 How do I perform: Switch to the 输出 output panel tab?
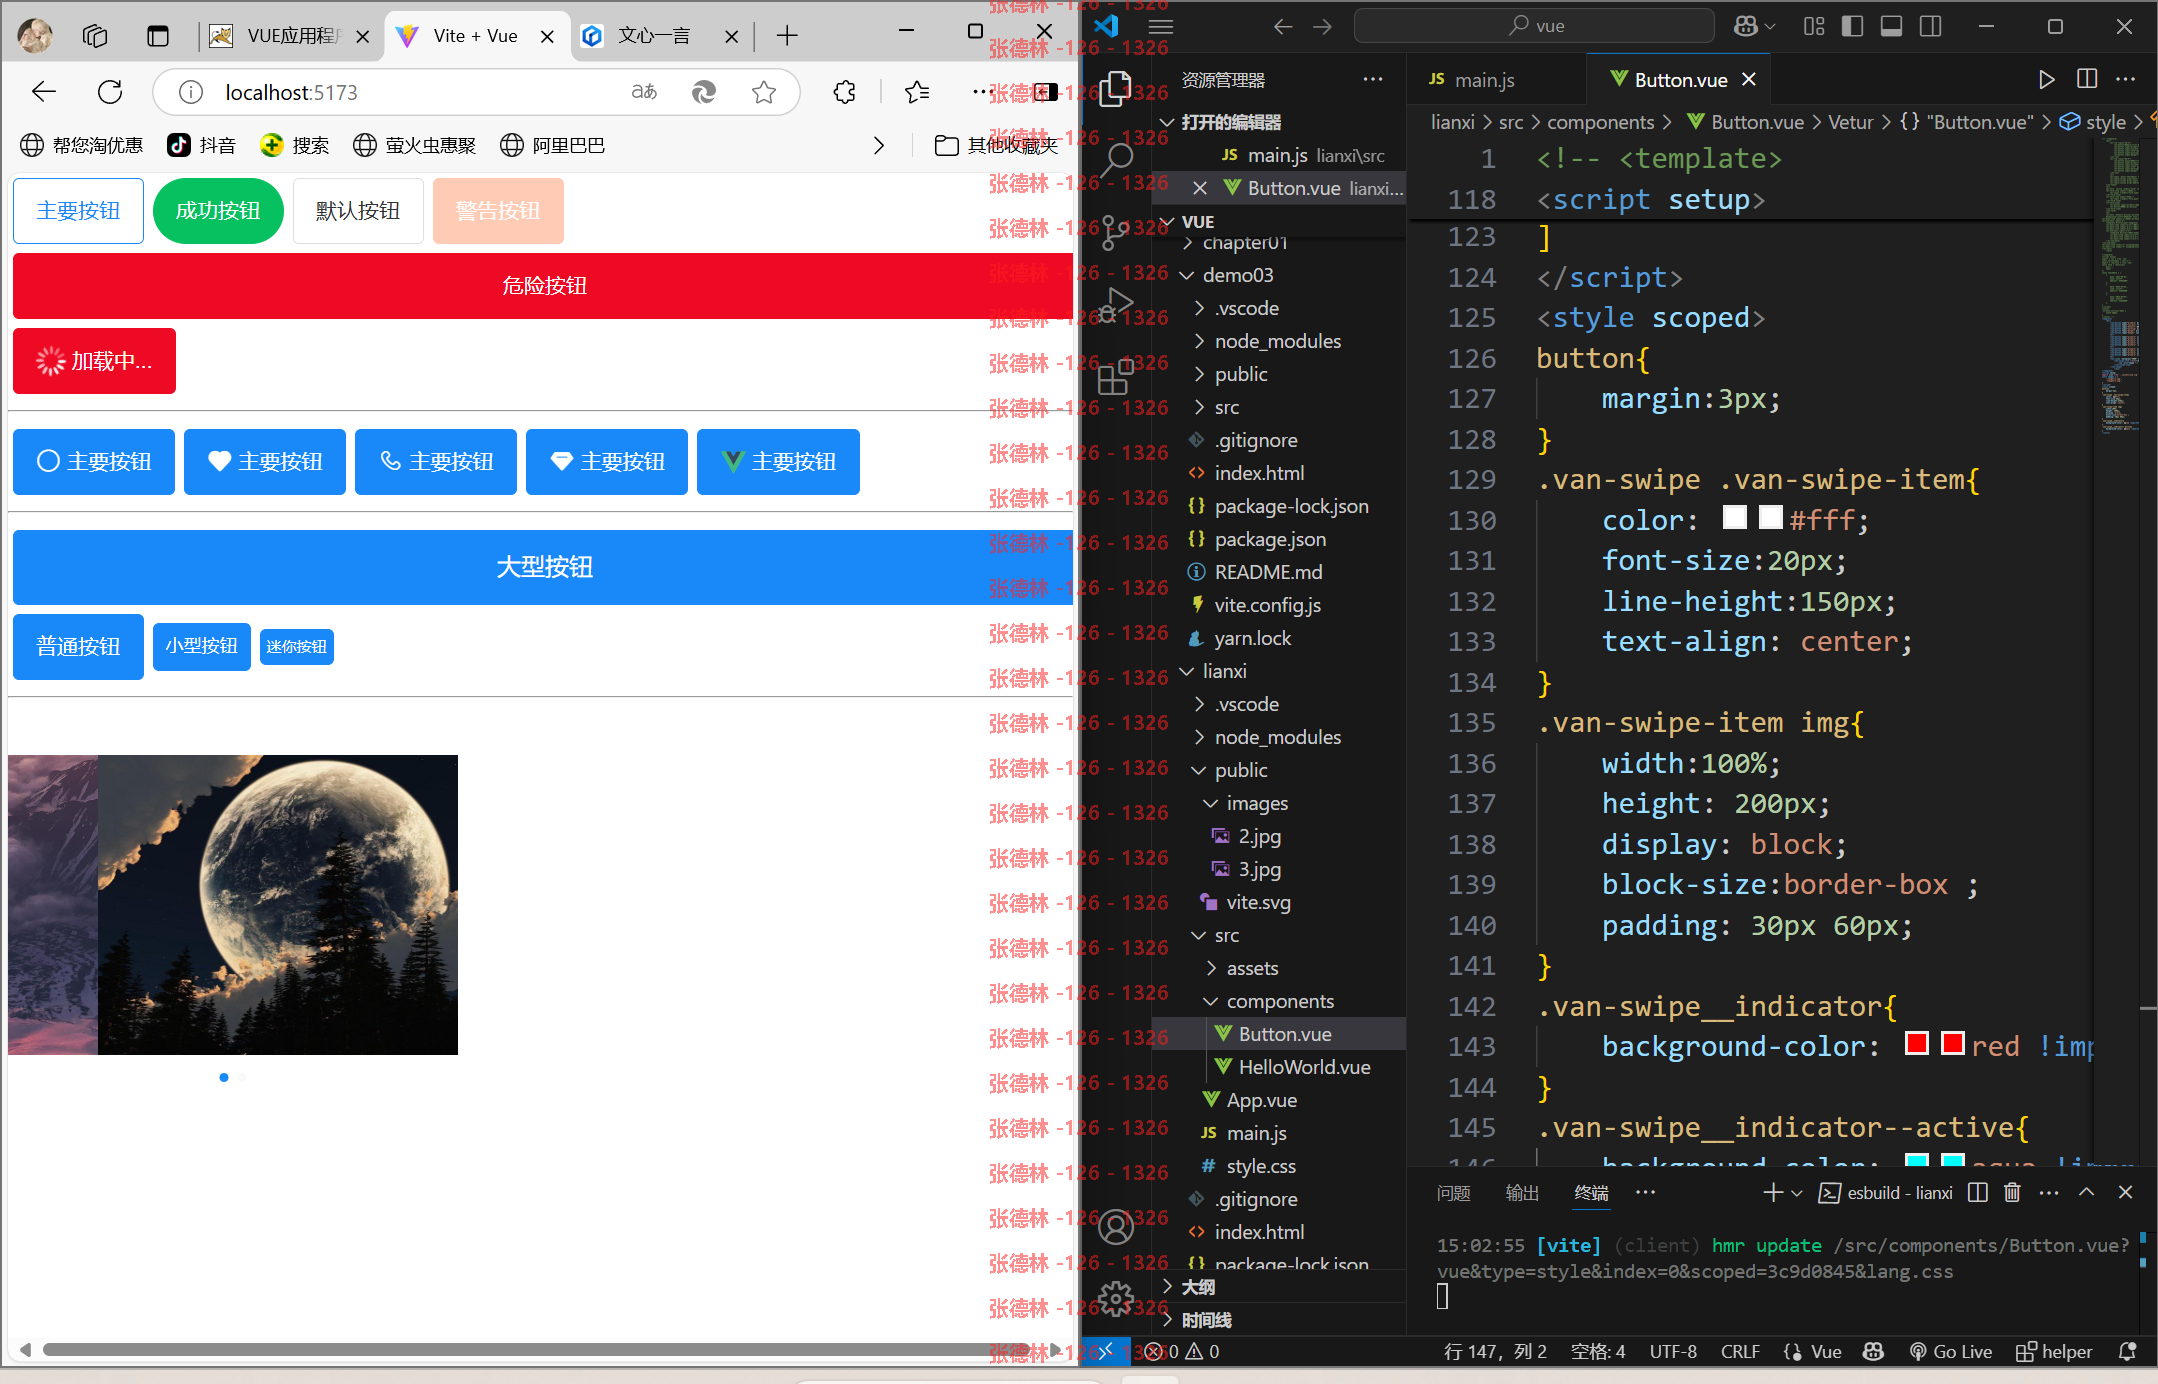(1522, 1192)
